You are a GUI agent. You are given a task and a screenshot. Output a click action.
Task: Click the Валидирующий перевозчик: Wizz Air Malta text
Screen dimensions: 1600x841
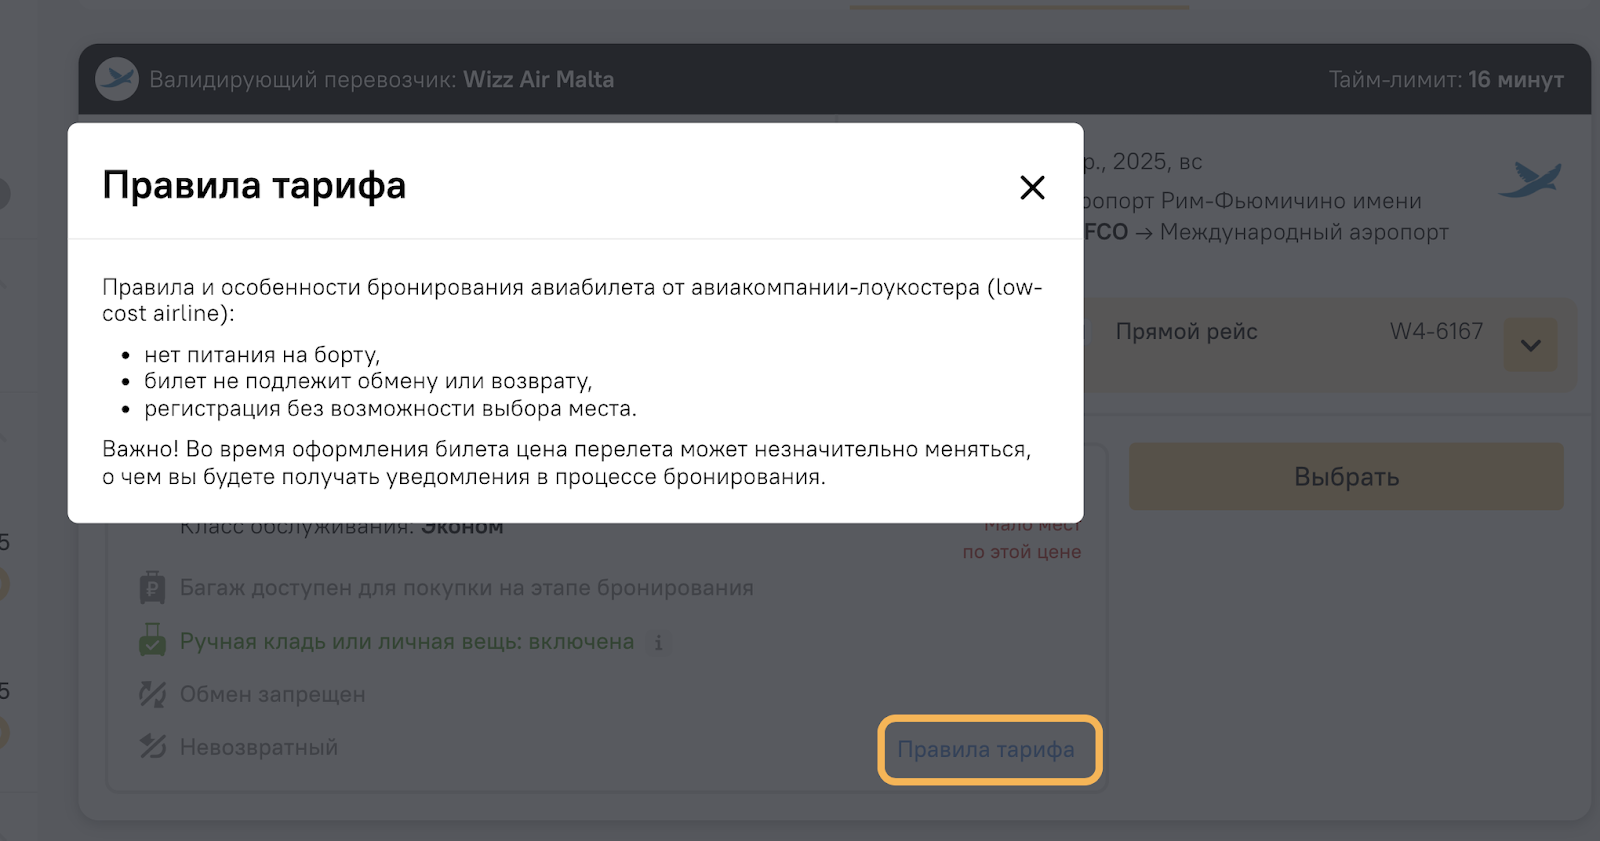point(382,80)
